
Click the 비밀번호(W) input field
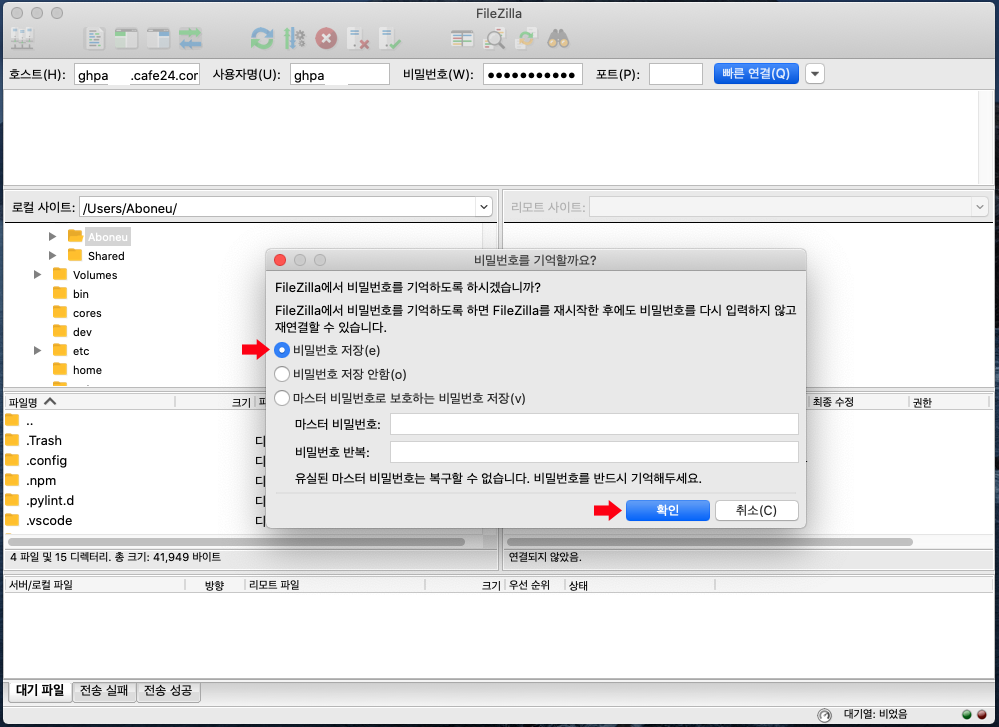533,75
